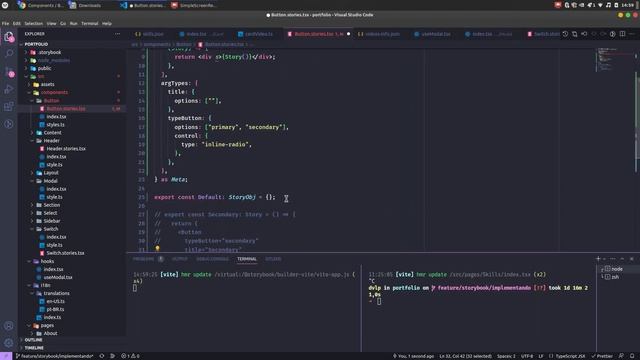
Task: Switch to the Button.stories.tsx editor tab
Action: click(318, 34)
